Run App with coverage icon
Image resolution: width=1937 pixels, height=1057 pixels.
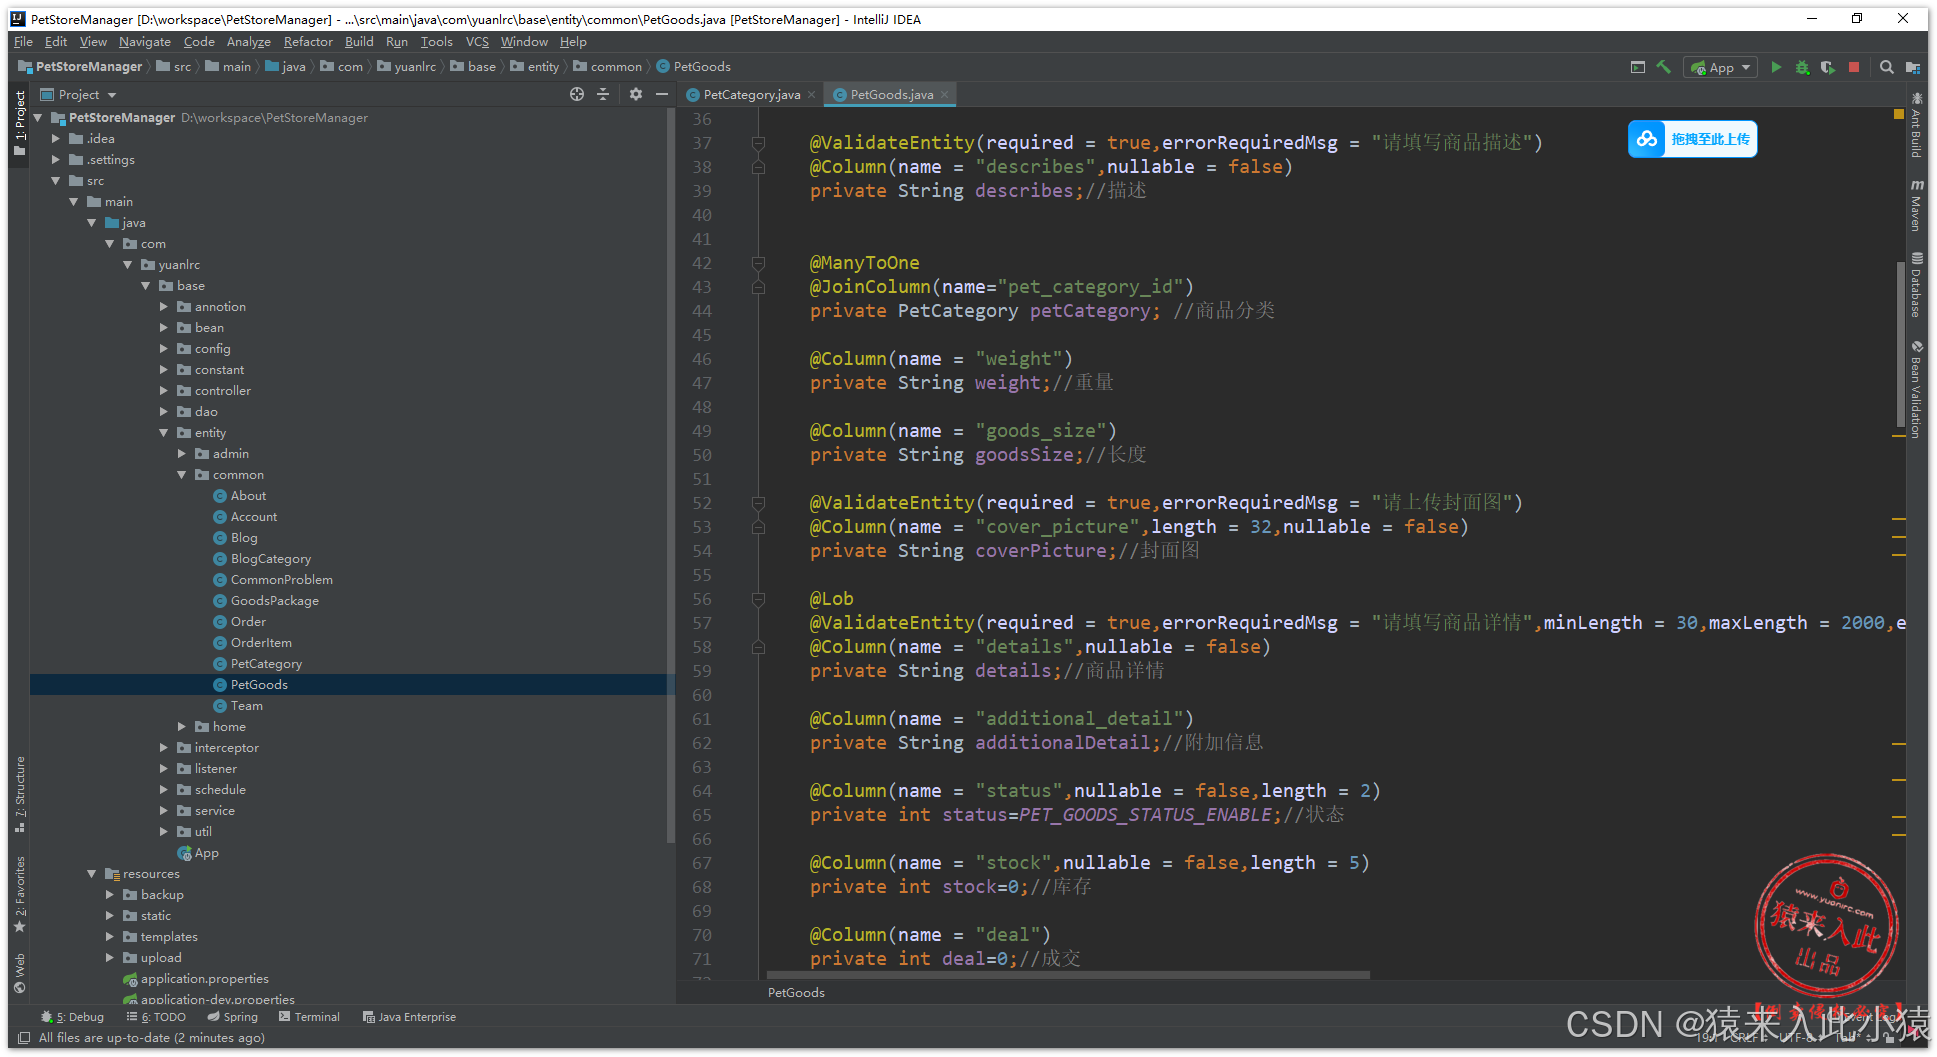click(x=1828, y=67)
